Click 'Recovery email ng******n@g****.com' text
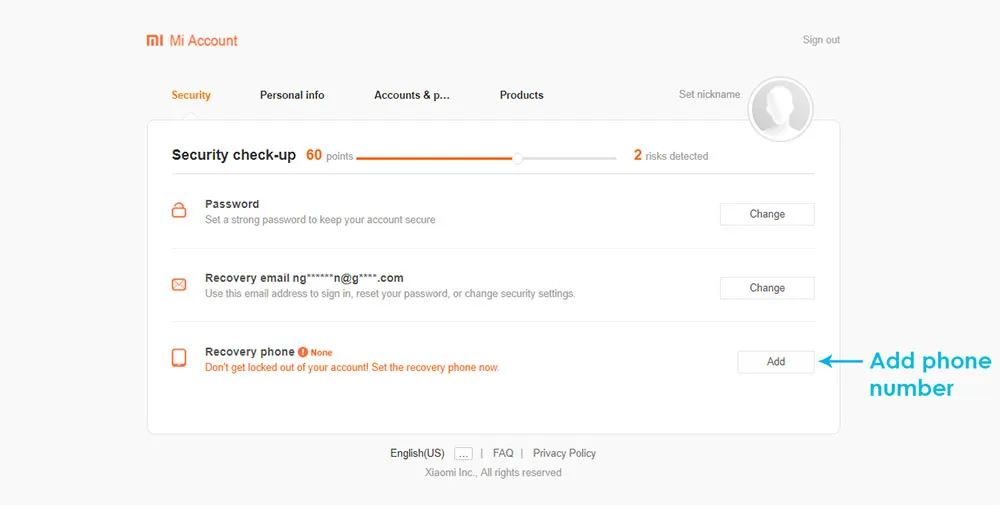Viewport: 1000px width, 505px height. click(x=304, y=278)
